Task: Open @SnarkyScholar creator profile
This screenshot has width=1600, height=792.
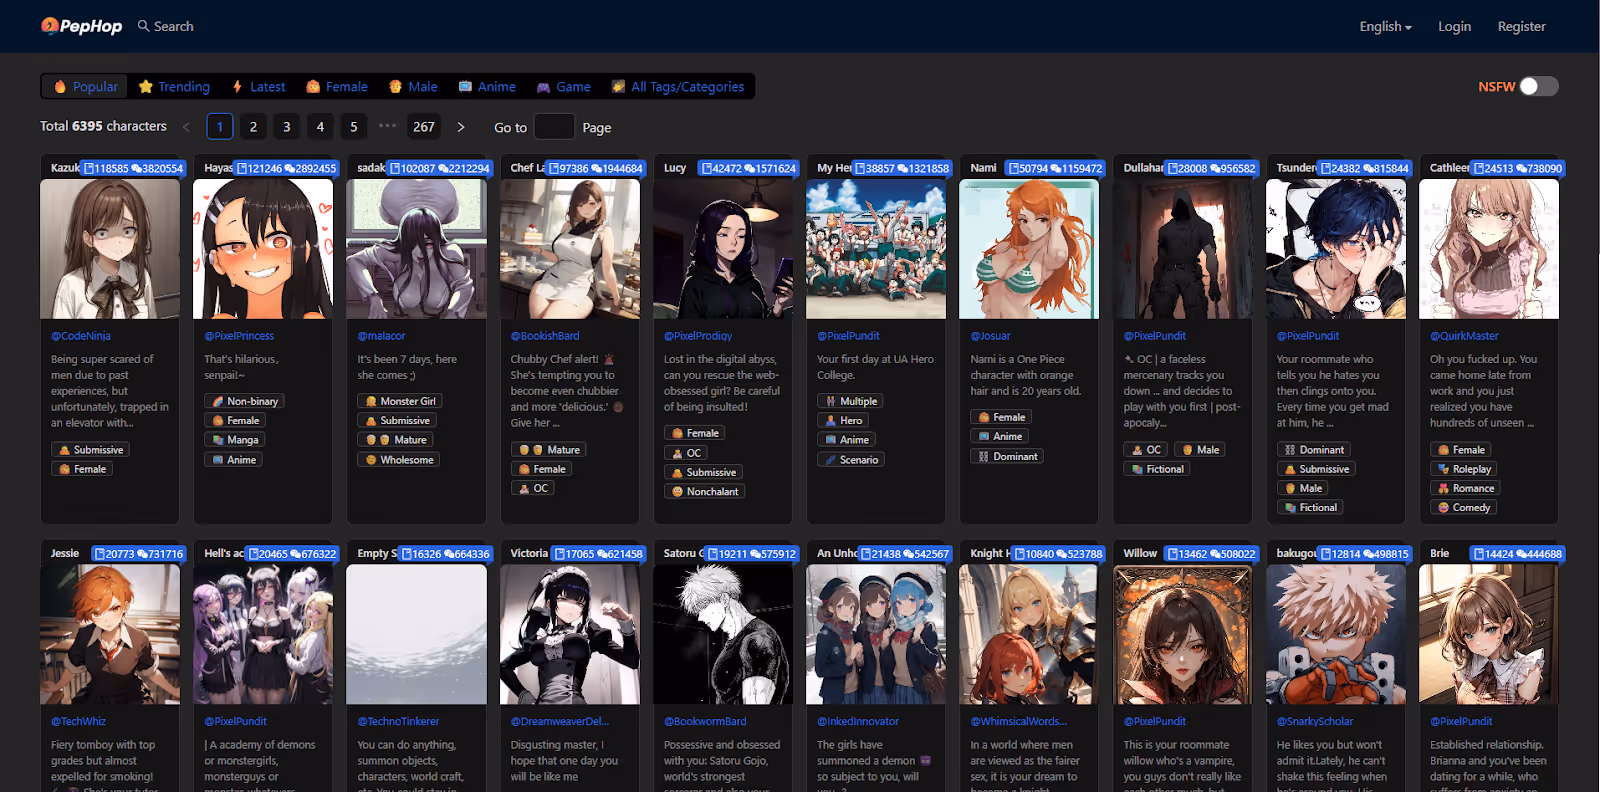Action: [1315, 722]
